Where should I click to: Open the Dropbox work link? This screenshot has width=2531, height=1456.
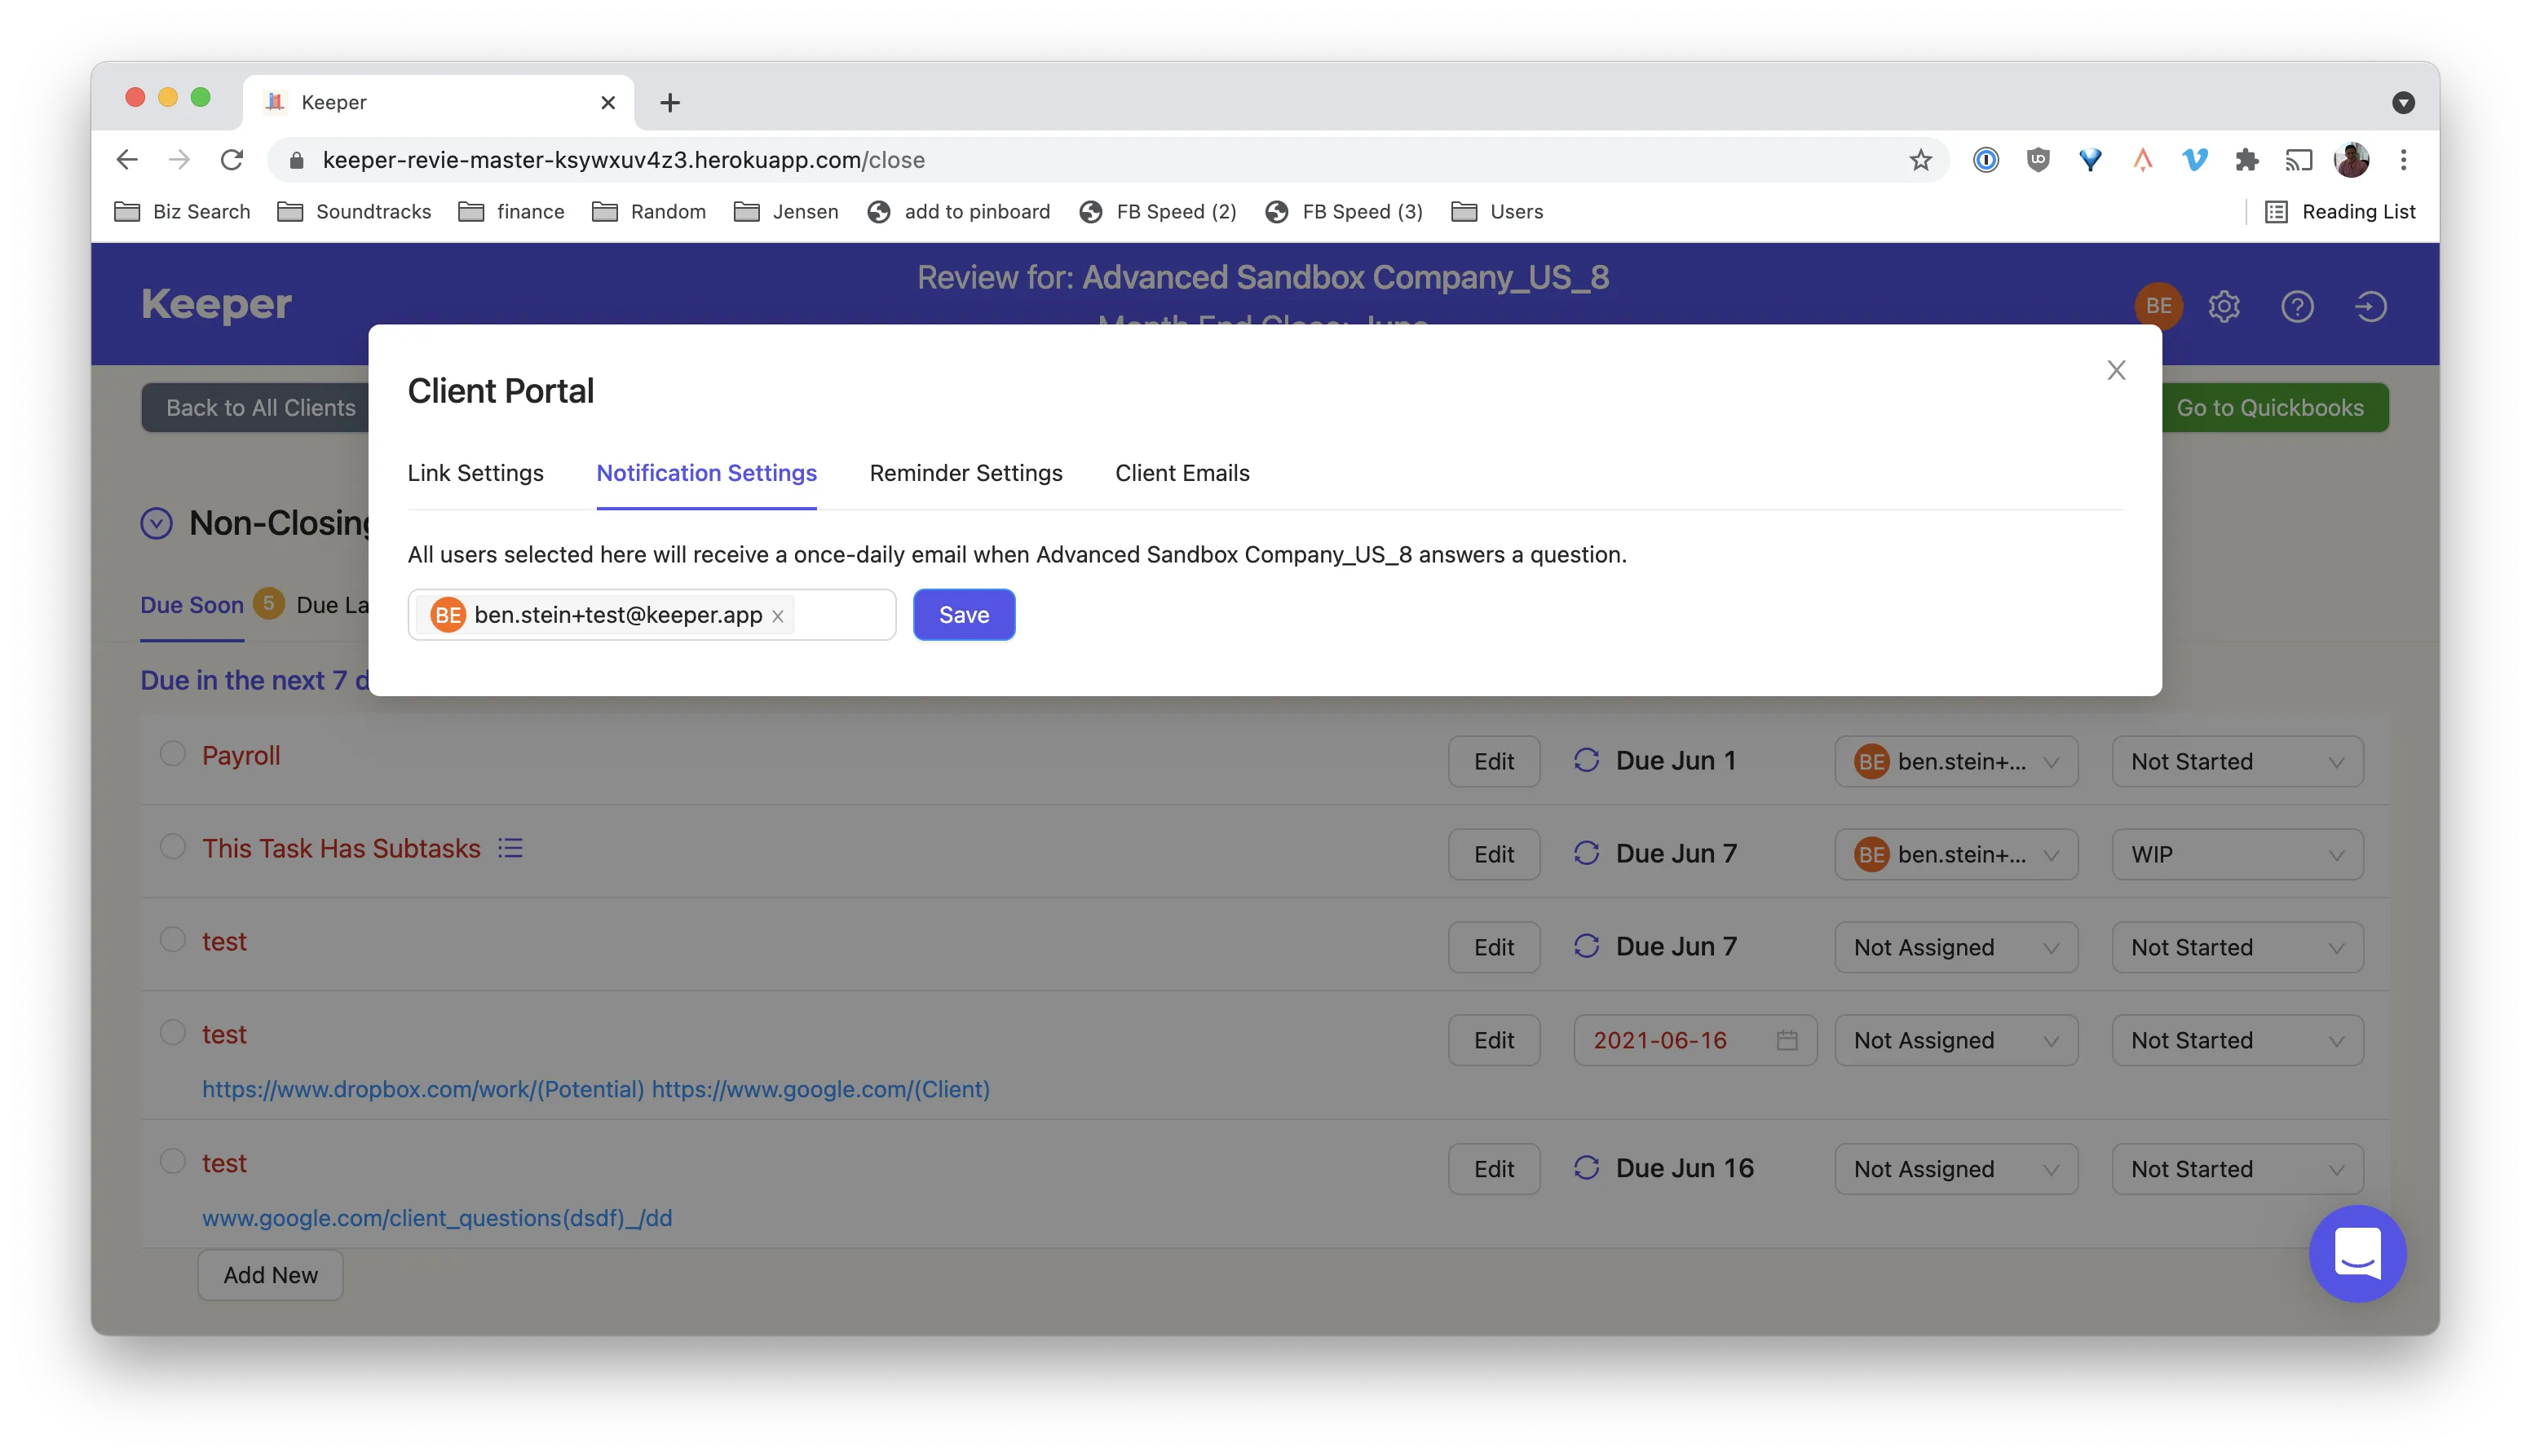422,1089
